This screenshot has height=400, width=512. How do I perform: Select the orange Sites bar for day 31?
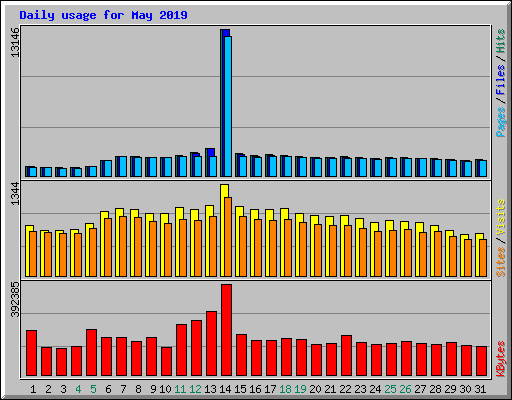point(483,258)
